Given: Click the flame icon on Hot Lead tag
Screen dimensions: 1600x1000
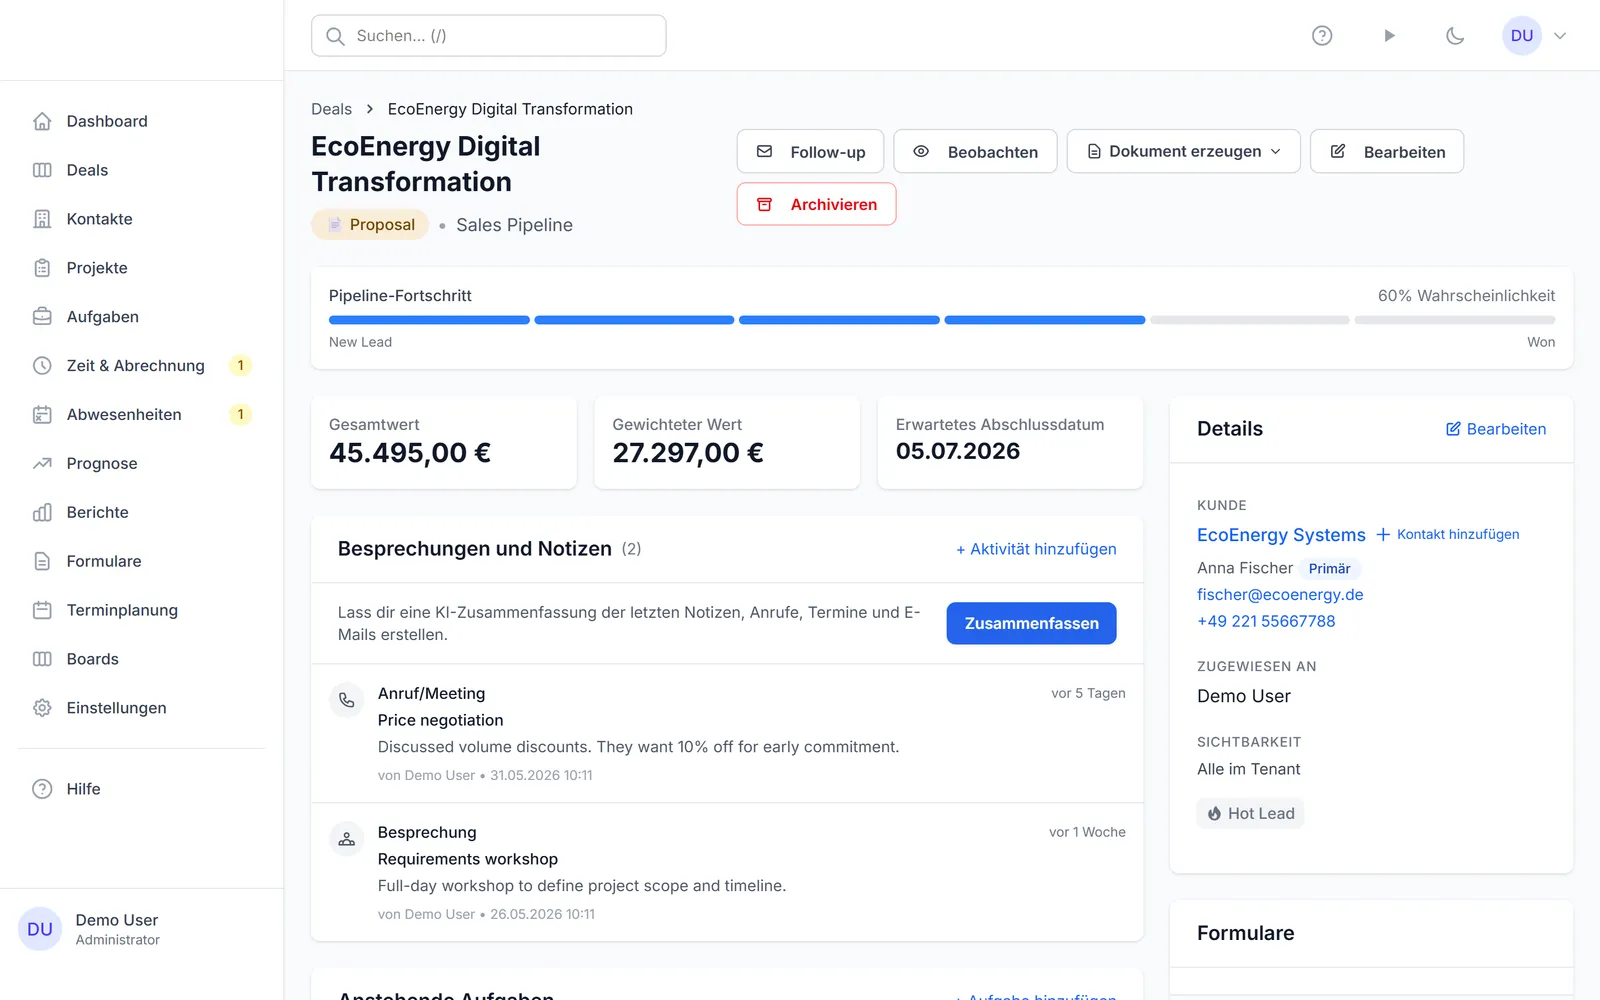Looking at the screenshot, I should (x=1214, y=814).
